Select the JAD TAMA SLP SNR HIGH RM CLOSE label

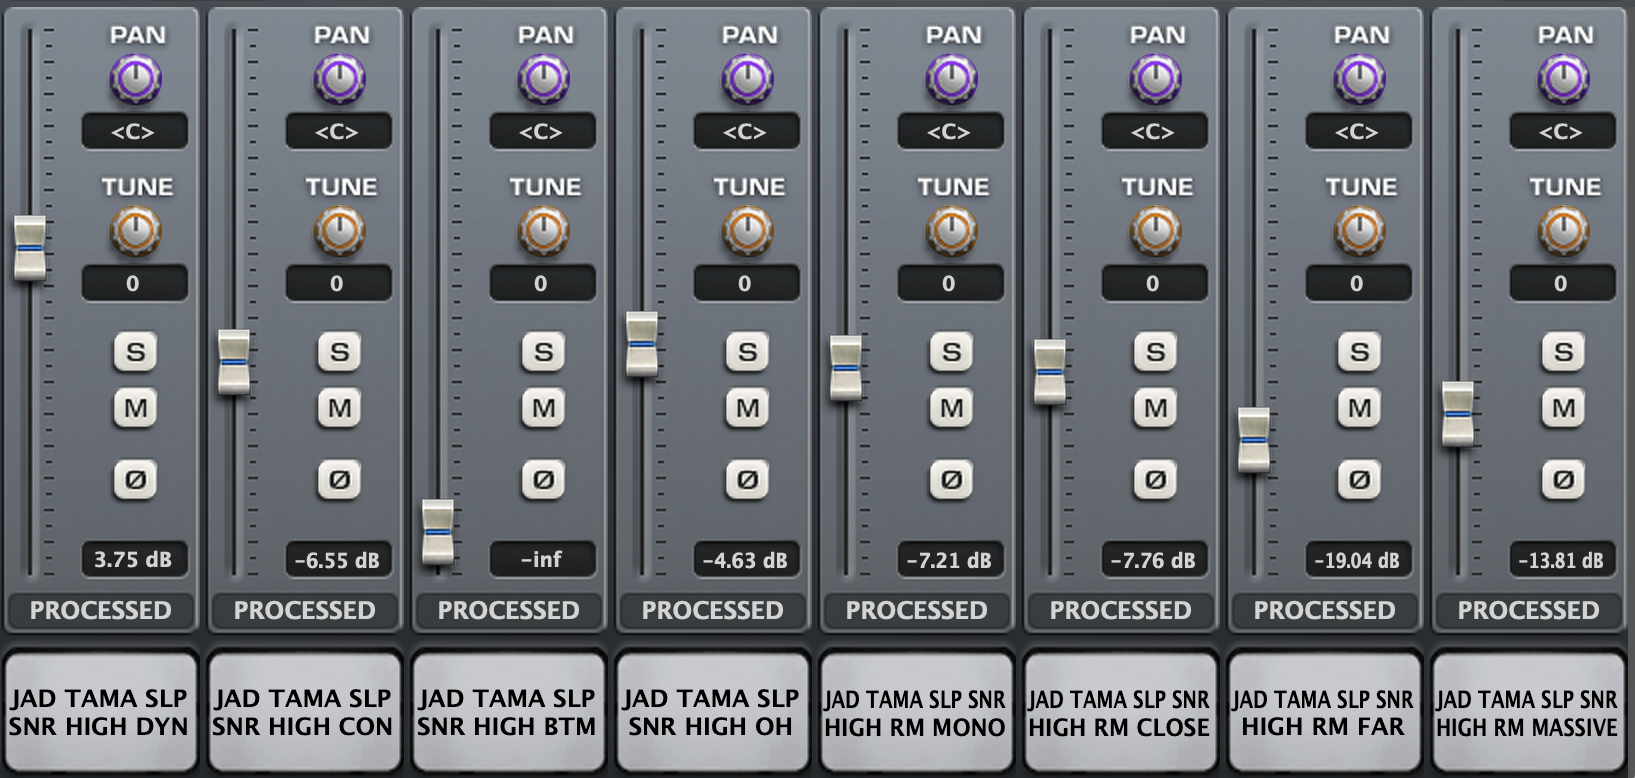click(1120, 713)
